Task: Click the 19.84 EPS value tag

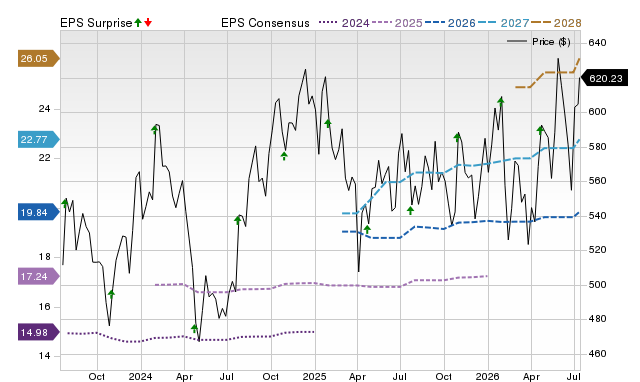Action: click(38, 213)
